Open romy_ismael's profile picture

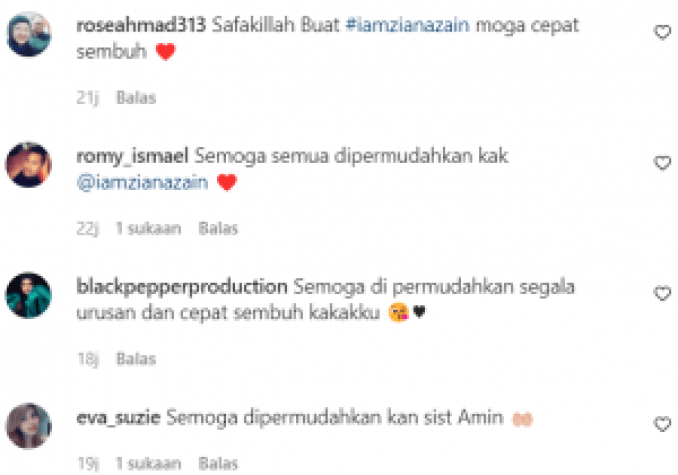click(x=29, y=165)
